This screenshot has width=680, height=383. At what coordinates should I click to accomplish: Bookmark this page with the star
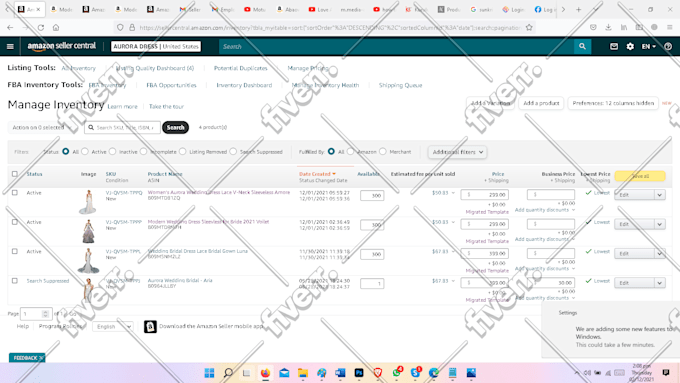coord(529,27)
